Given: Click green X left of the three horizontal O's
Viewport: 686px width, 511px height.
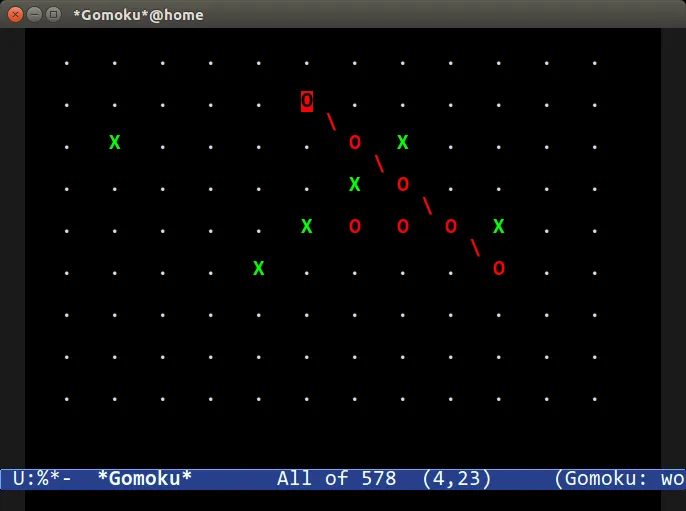Looking at the screenshot, I should click(x=307, y=226).
